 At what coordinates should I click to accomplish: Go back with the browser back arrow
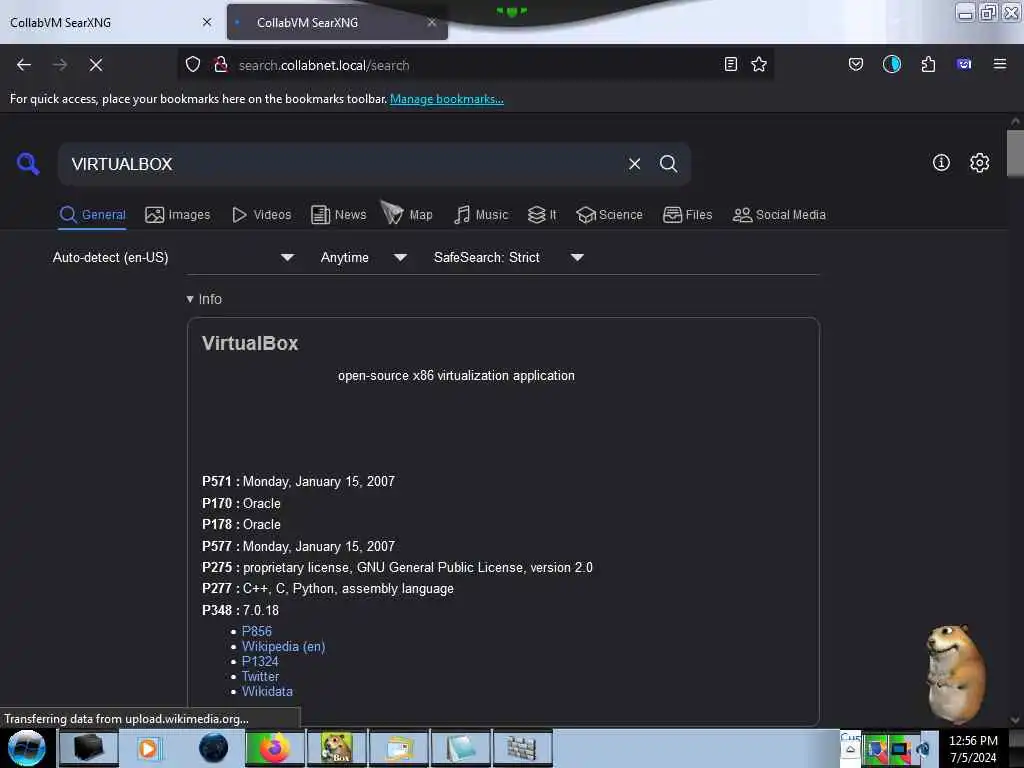(24, 65)
